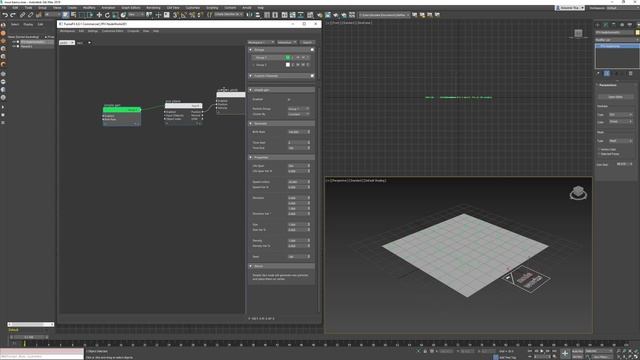The height and width of the screenshot is (360, 640).
Task: Collapse the Properties section
Action: pos(251,158)
